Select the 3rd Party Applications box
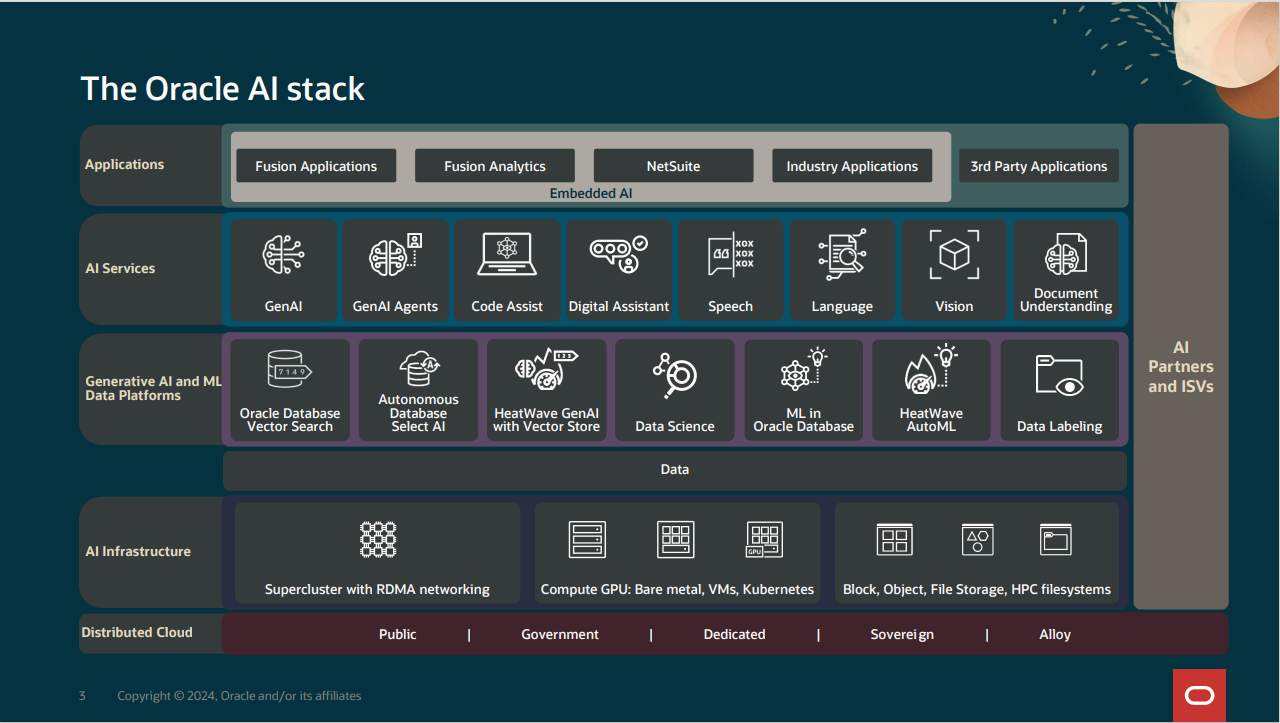This screenshot has width=1280, height=723. coord(1039,166)
